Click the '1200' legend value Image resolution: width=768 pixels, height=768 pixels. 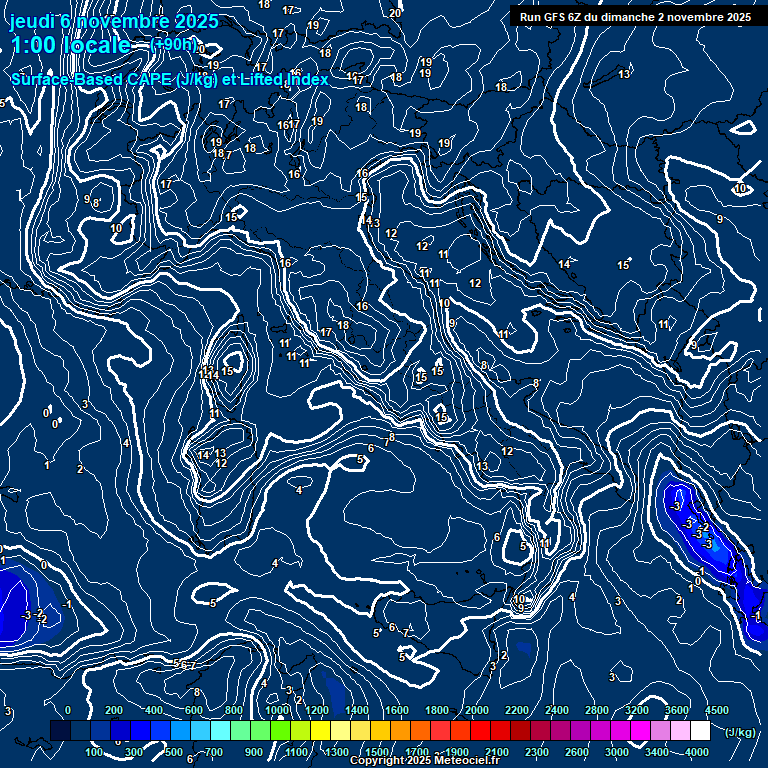(x=317, y=710)
